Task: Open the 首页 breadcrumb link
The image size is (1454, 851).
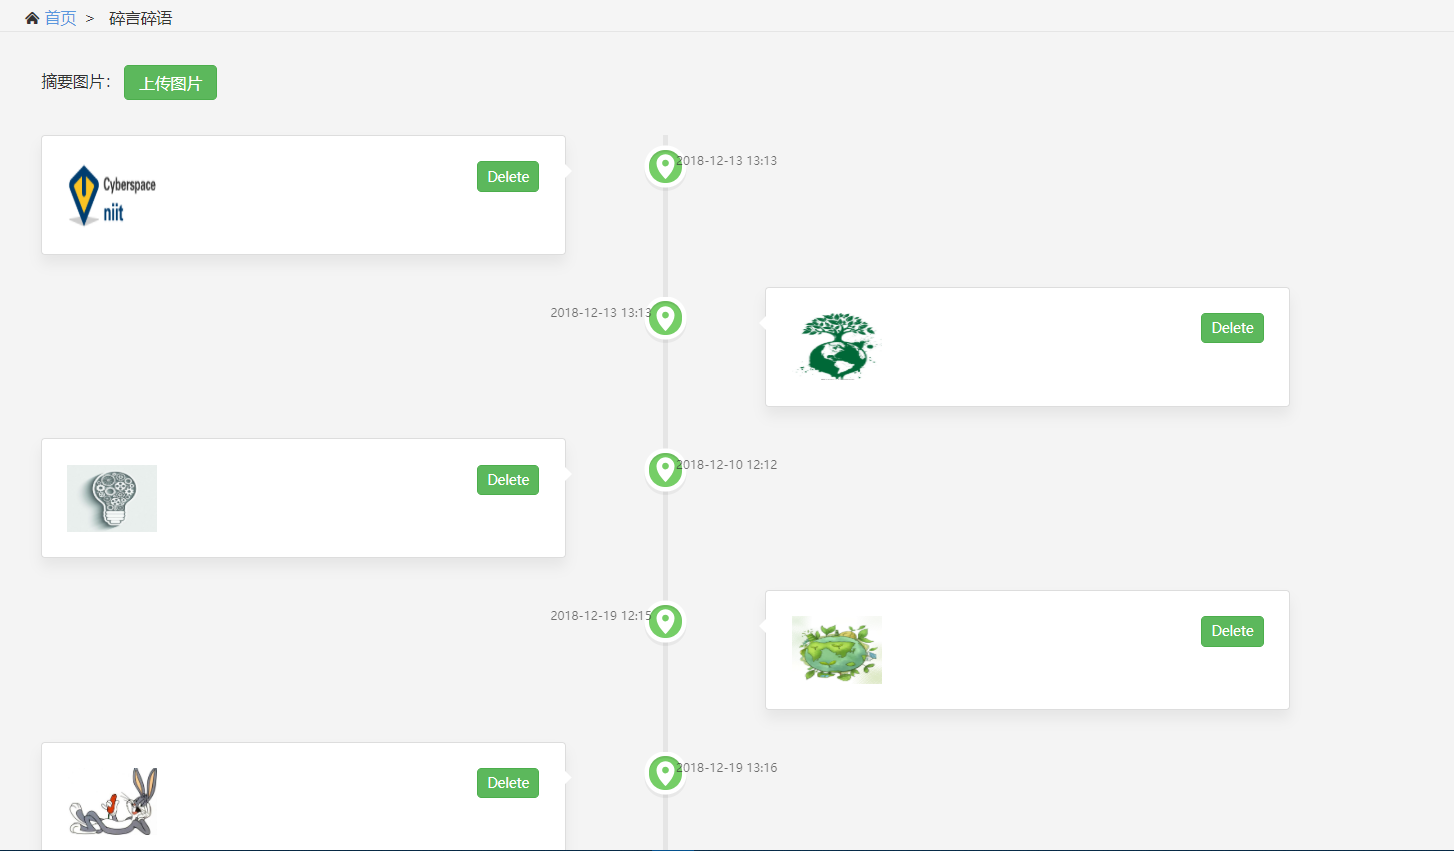Action: [60, 18]
